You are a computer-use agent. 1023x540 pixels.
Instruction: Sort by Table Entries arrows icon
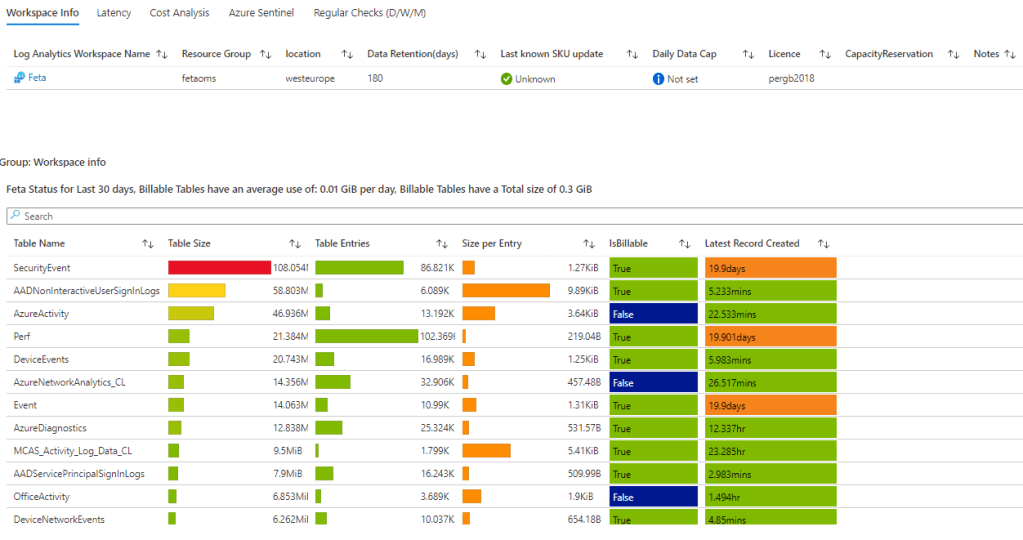click(x=441, y=244)
